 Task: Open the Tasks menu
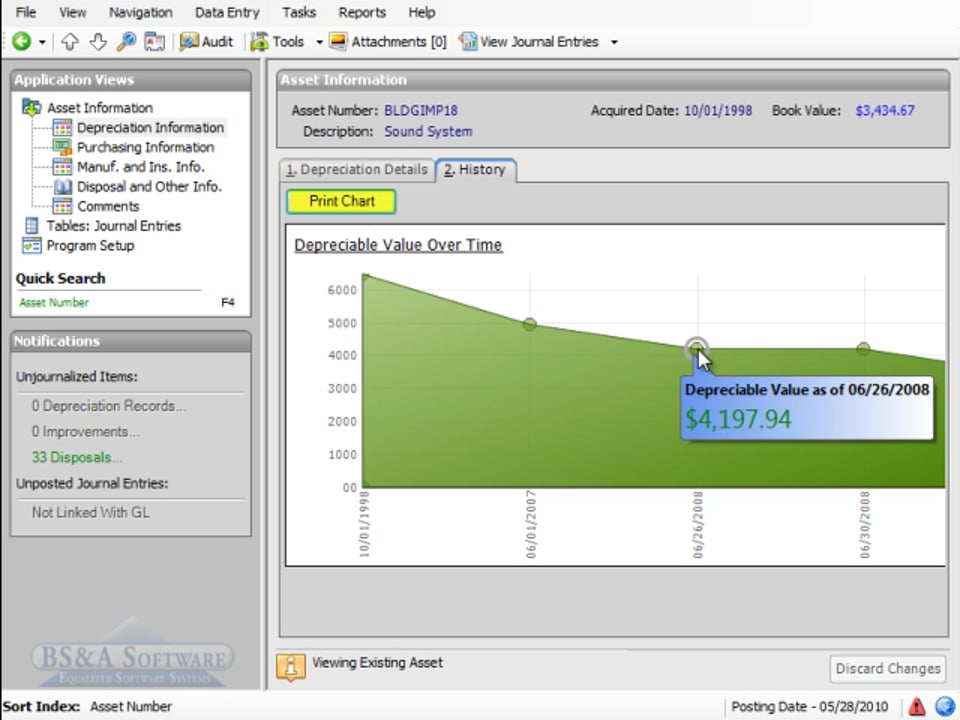[x=299, y=12]
